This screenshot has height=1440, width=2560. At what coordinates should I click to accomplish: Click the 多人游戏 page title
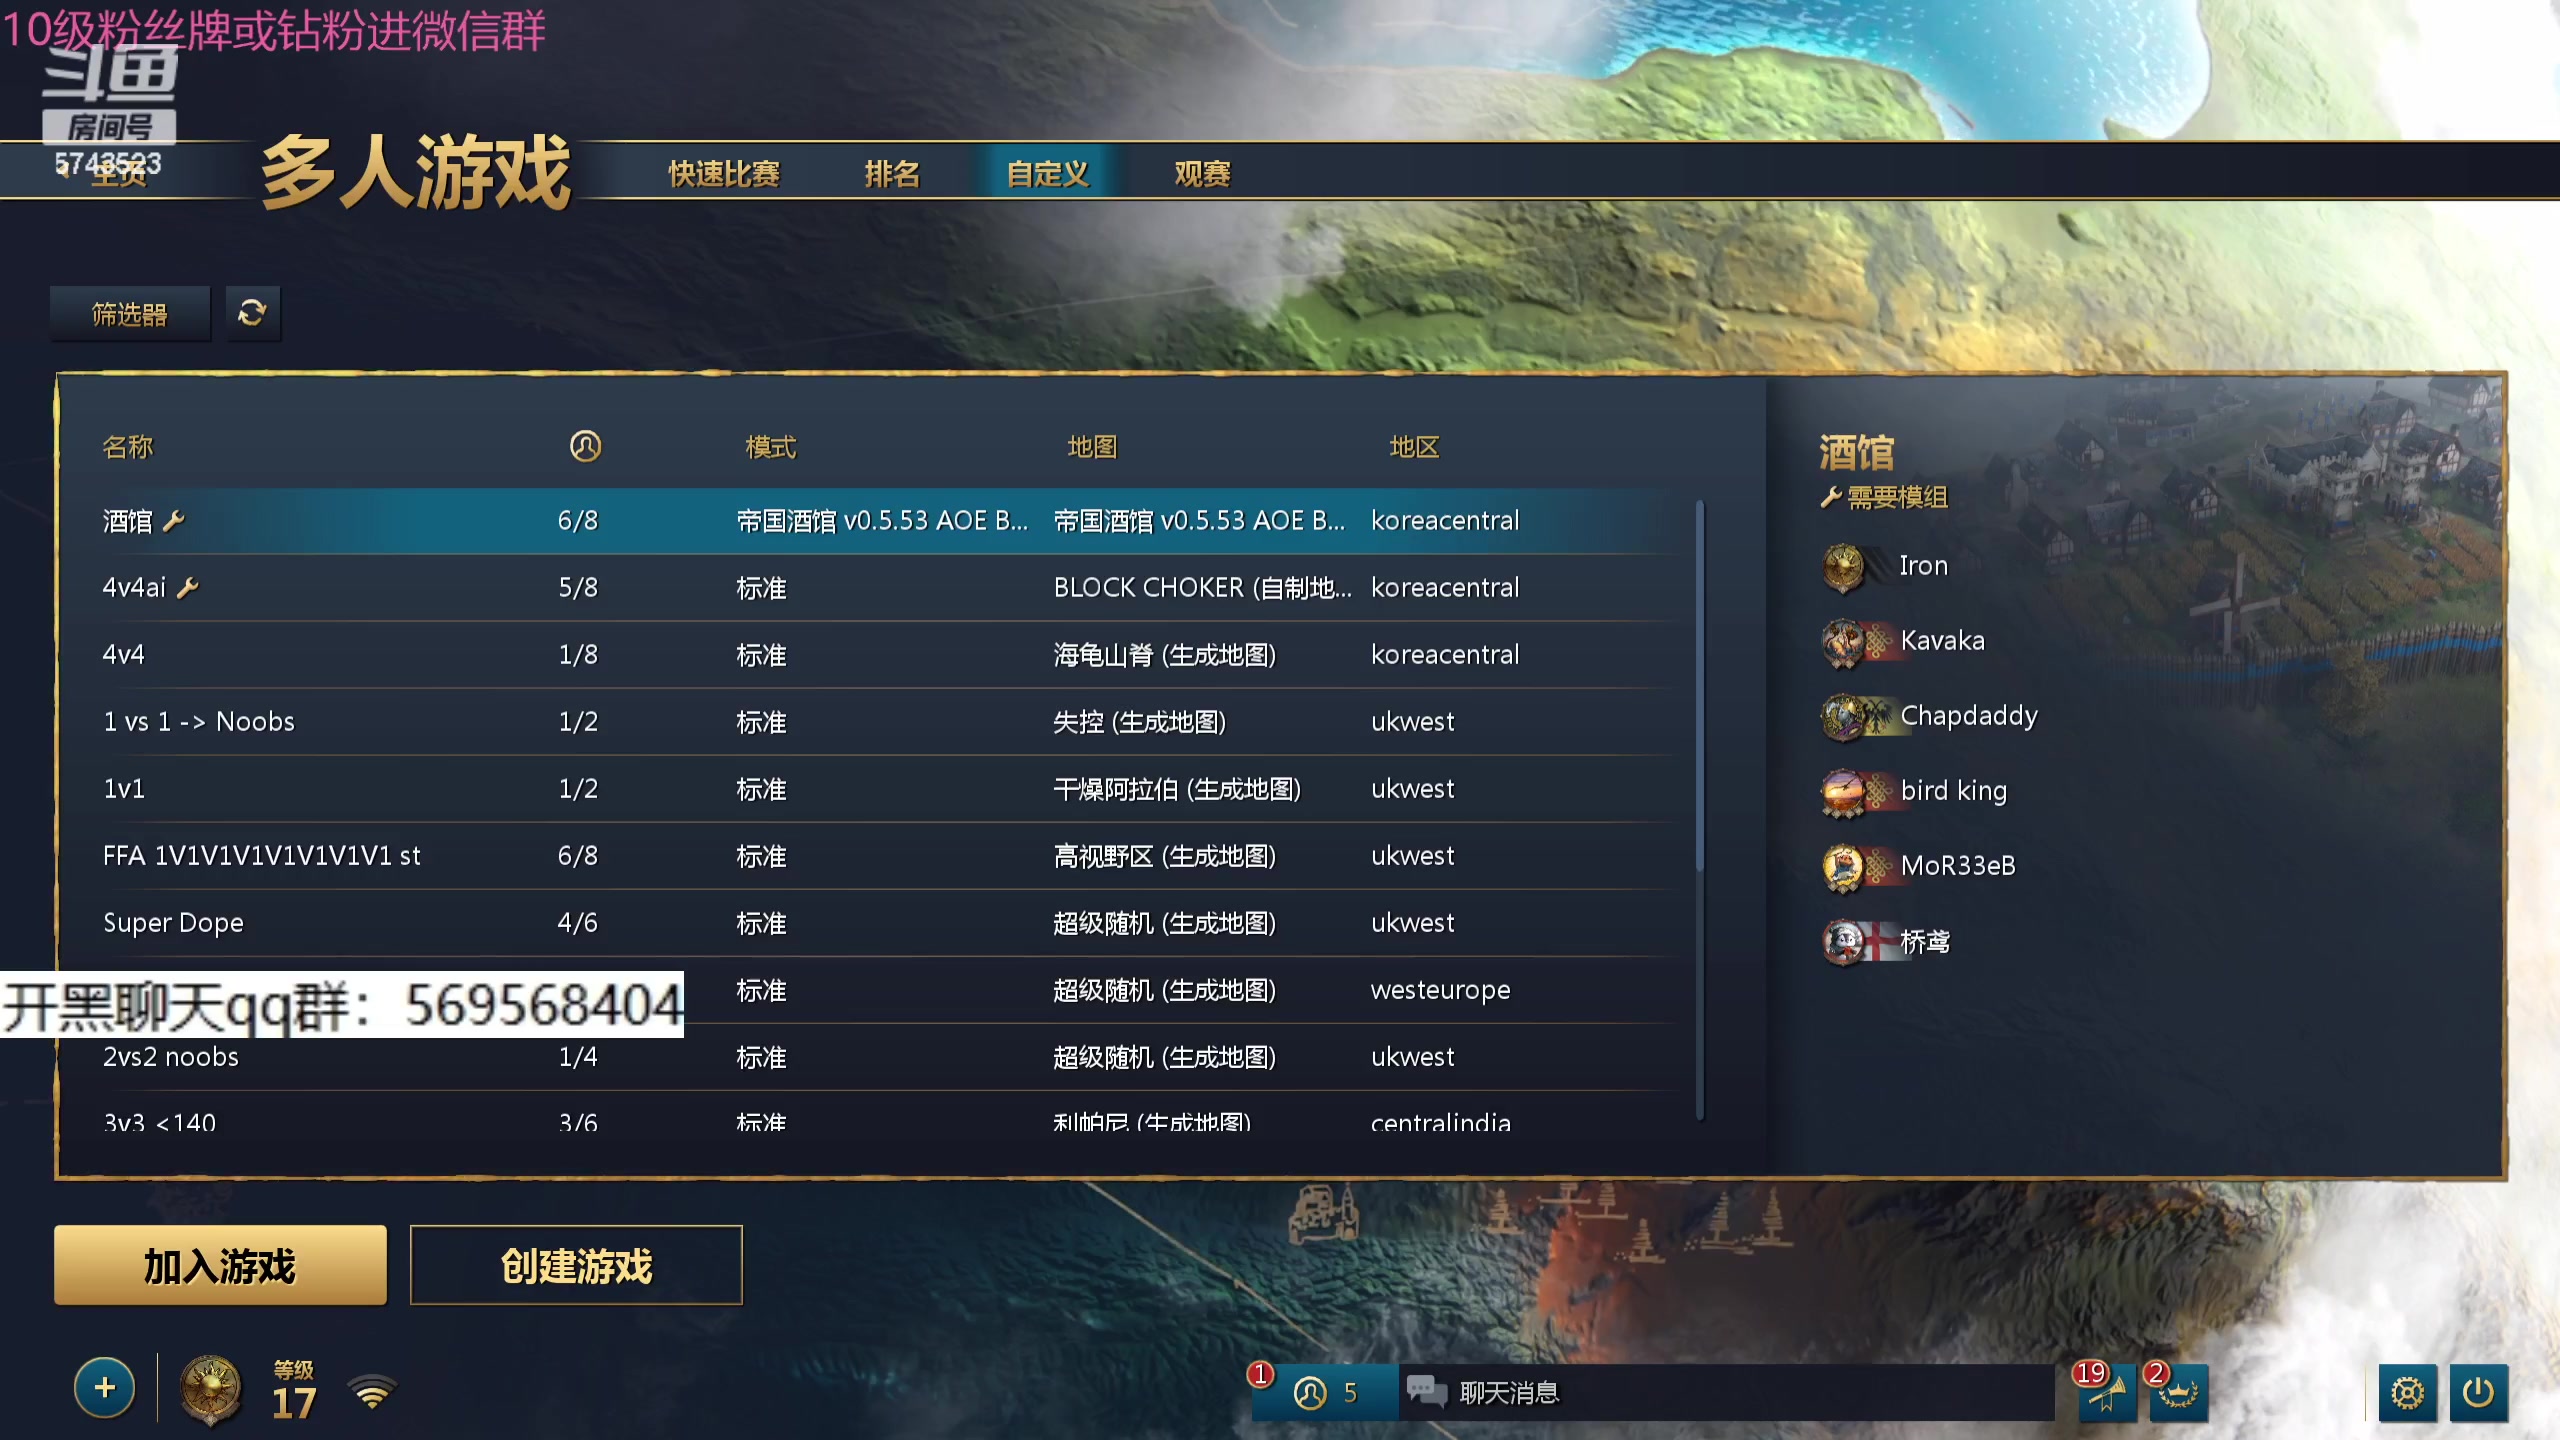(415, 172)
